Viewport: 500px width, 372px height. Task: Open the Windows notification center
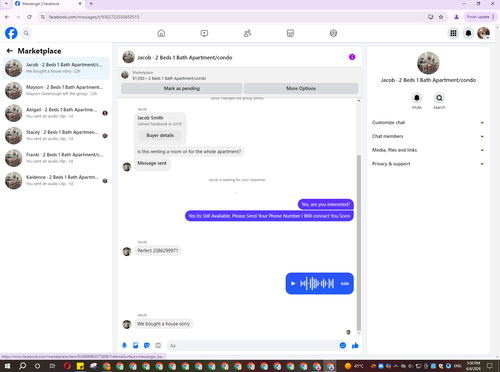pyautogui.click(x=489, y=366)
